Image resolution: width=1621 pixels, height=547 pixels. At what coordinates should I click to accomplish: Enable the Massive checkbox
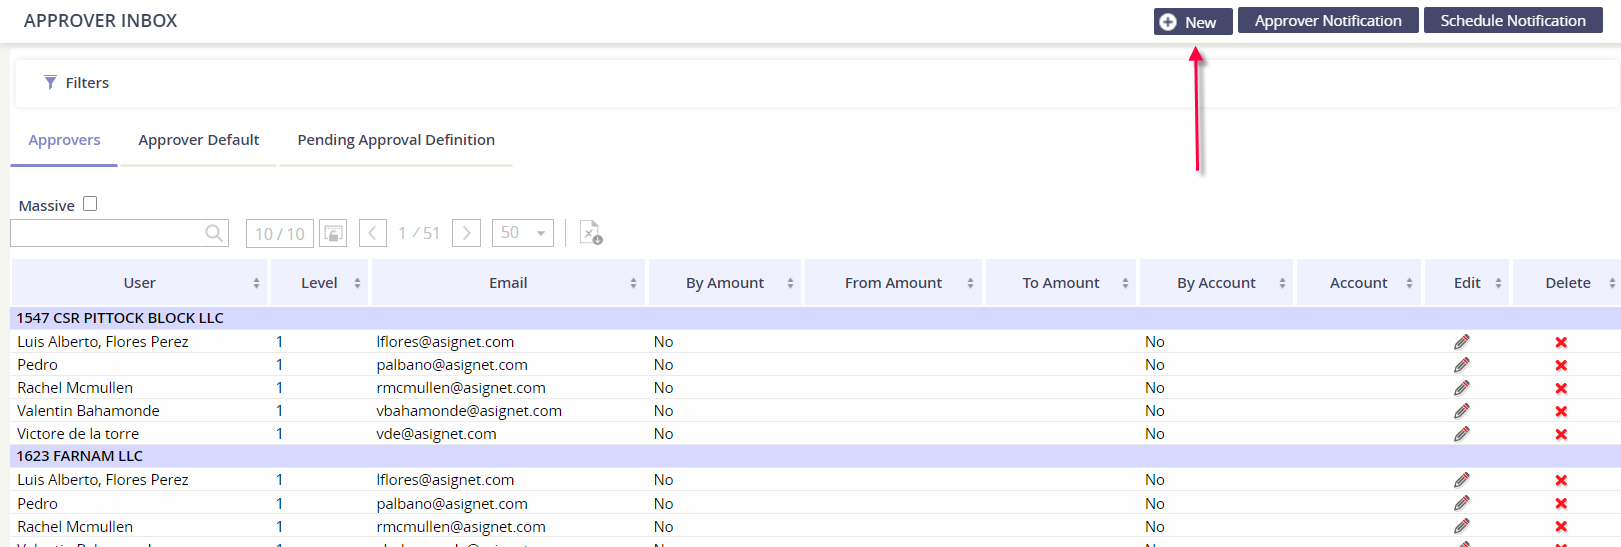click(90, 204)
